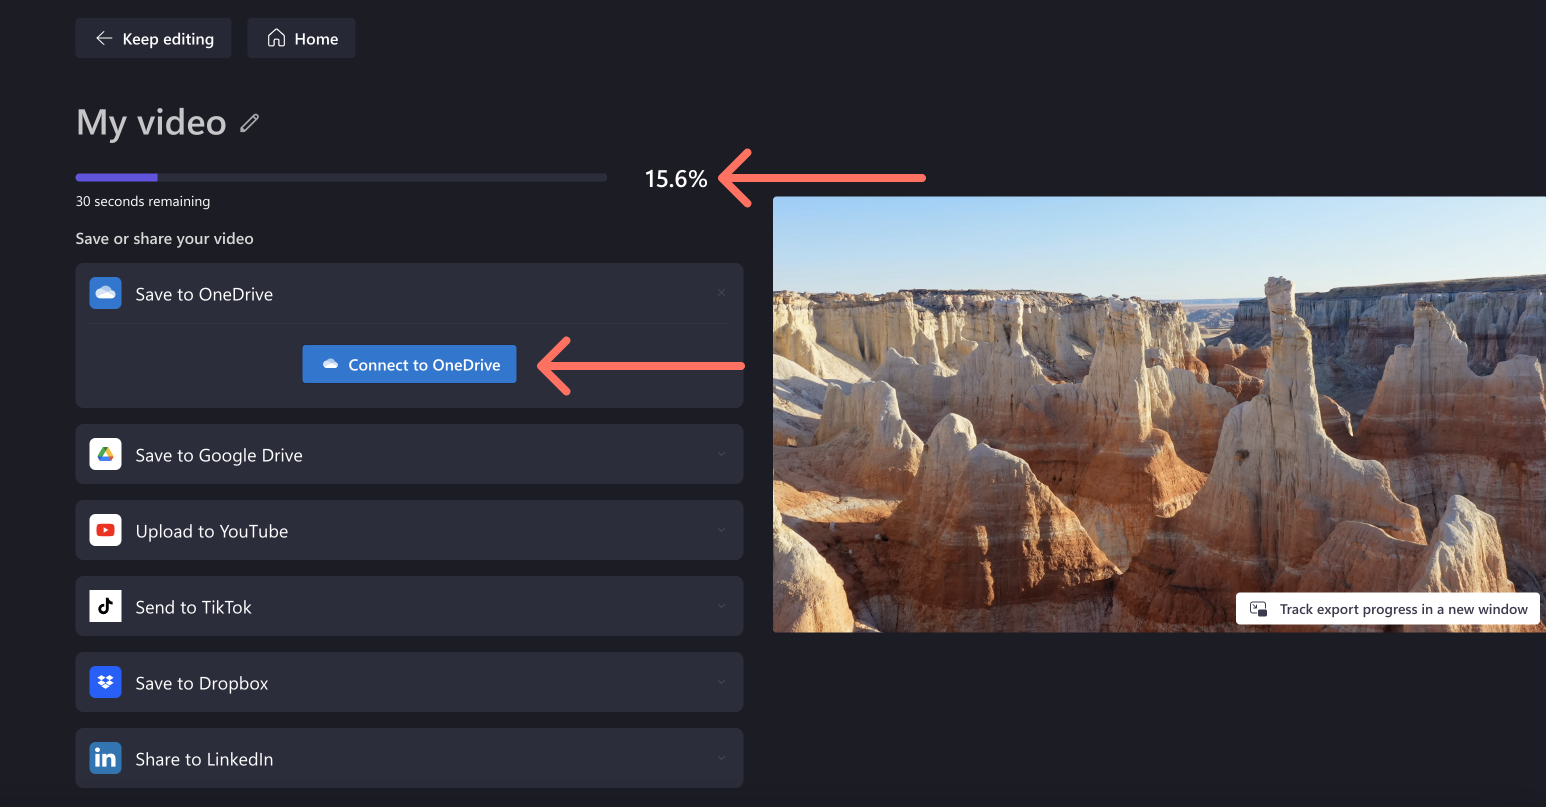Open Track export progress in a new window

click(x=1388, y=608)
